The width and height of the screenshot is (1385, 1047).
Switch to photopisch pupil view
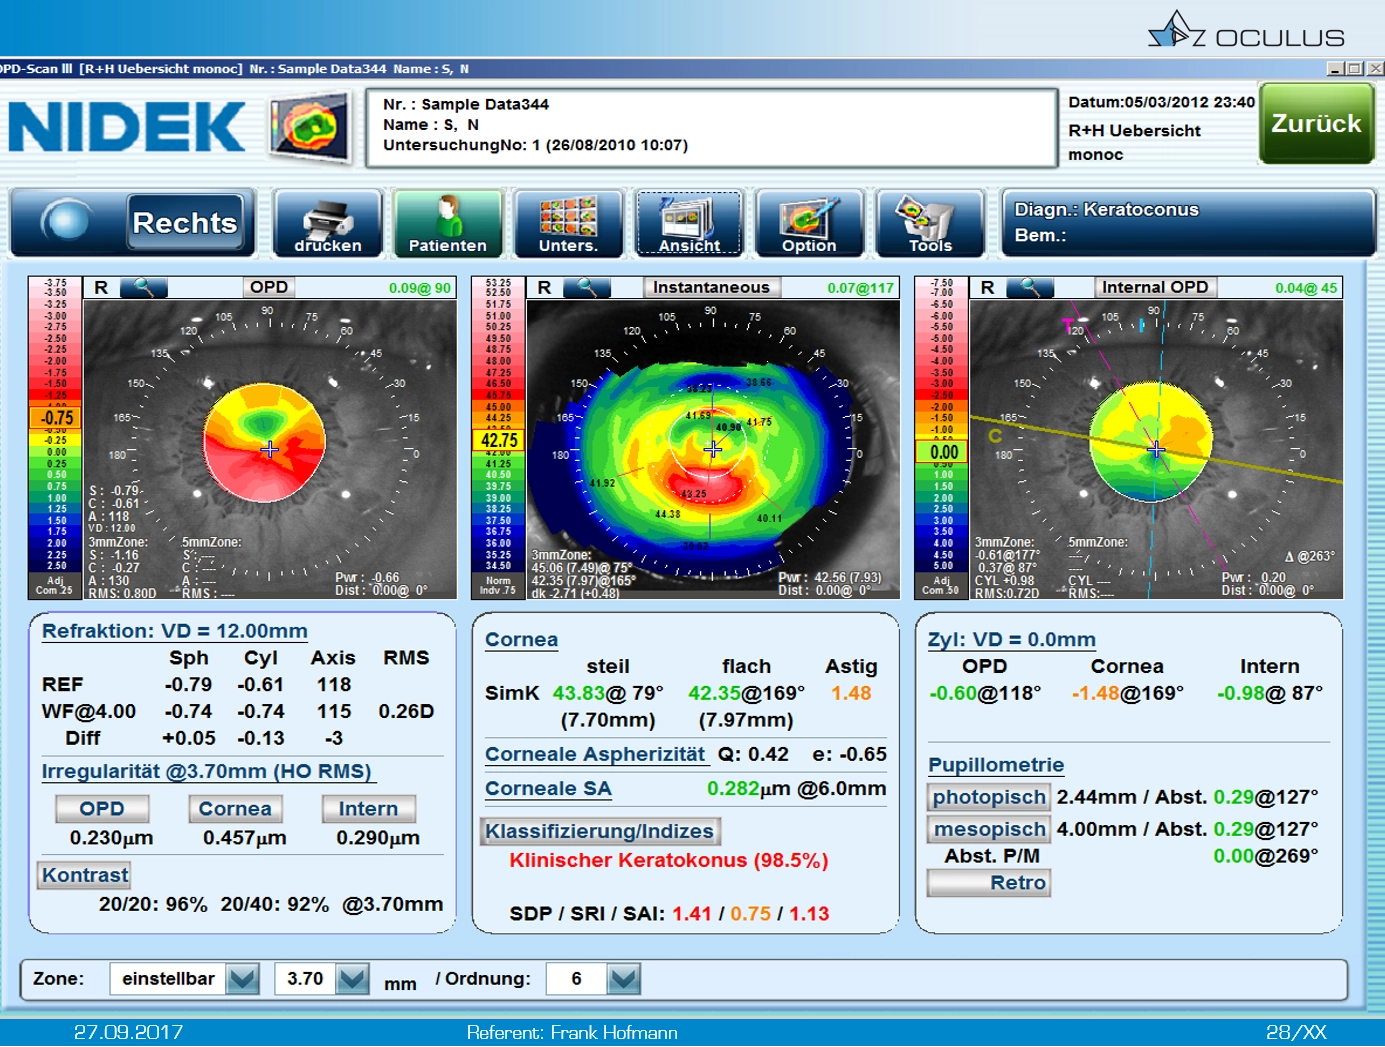click(x=989, y=797)
